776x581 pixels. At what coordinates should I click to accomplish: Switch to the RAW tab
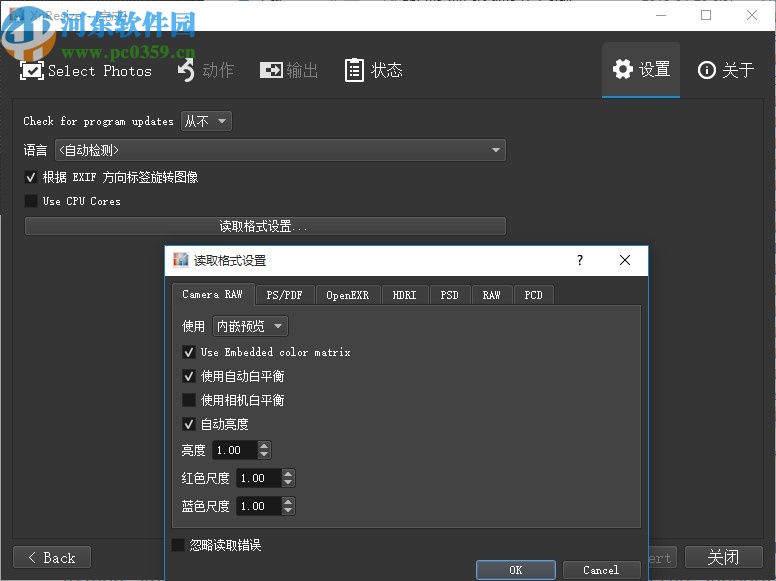tap(492, 295)
